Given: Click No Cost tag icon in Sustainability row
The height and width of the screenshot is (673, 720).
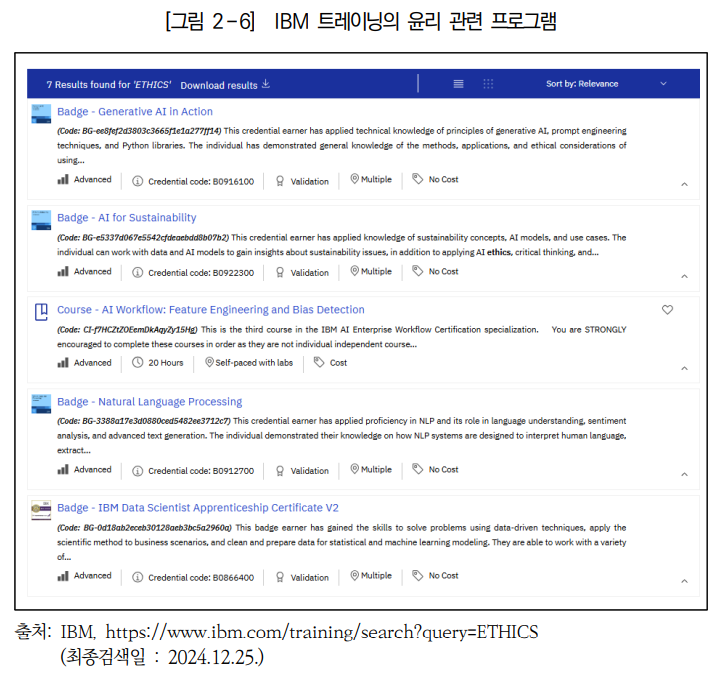Looking at the screenshot, I should click(x=417, y=271).
